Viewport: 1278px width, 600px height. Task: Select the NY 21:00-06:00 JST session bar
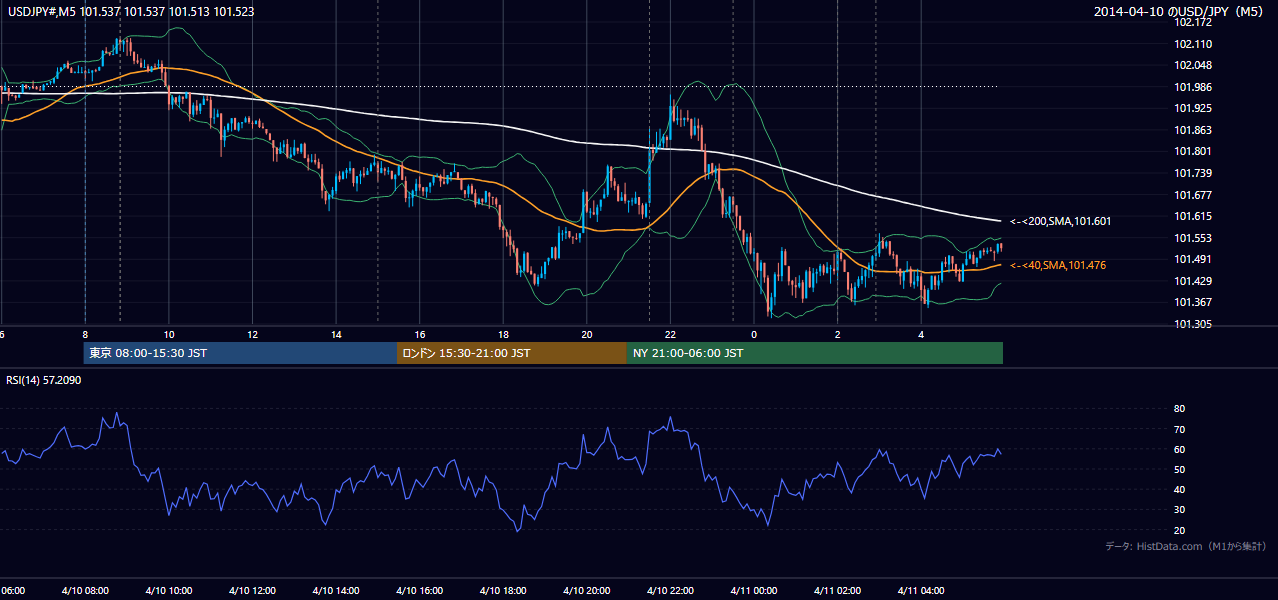pyautogui.click(x=815, y=353)
